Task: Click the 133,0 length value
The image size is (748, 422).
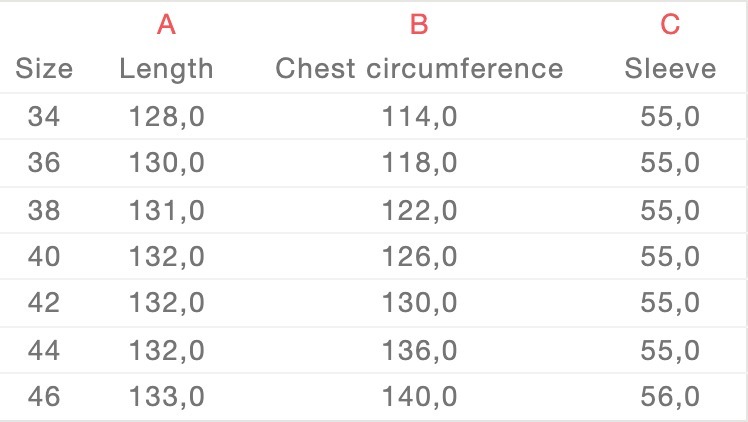Action: coord(166,397)
